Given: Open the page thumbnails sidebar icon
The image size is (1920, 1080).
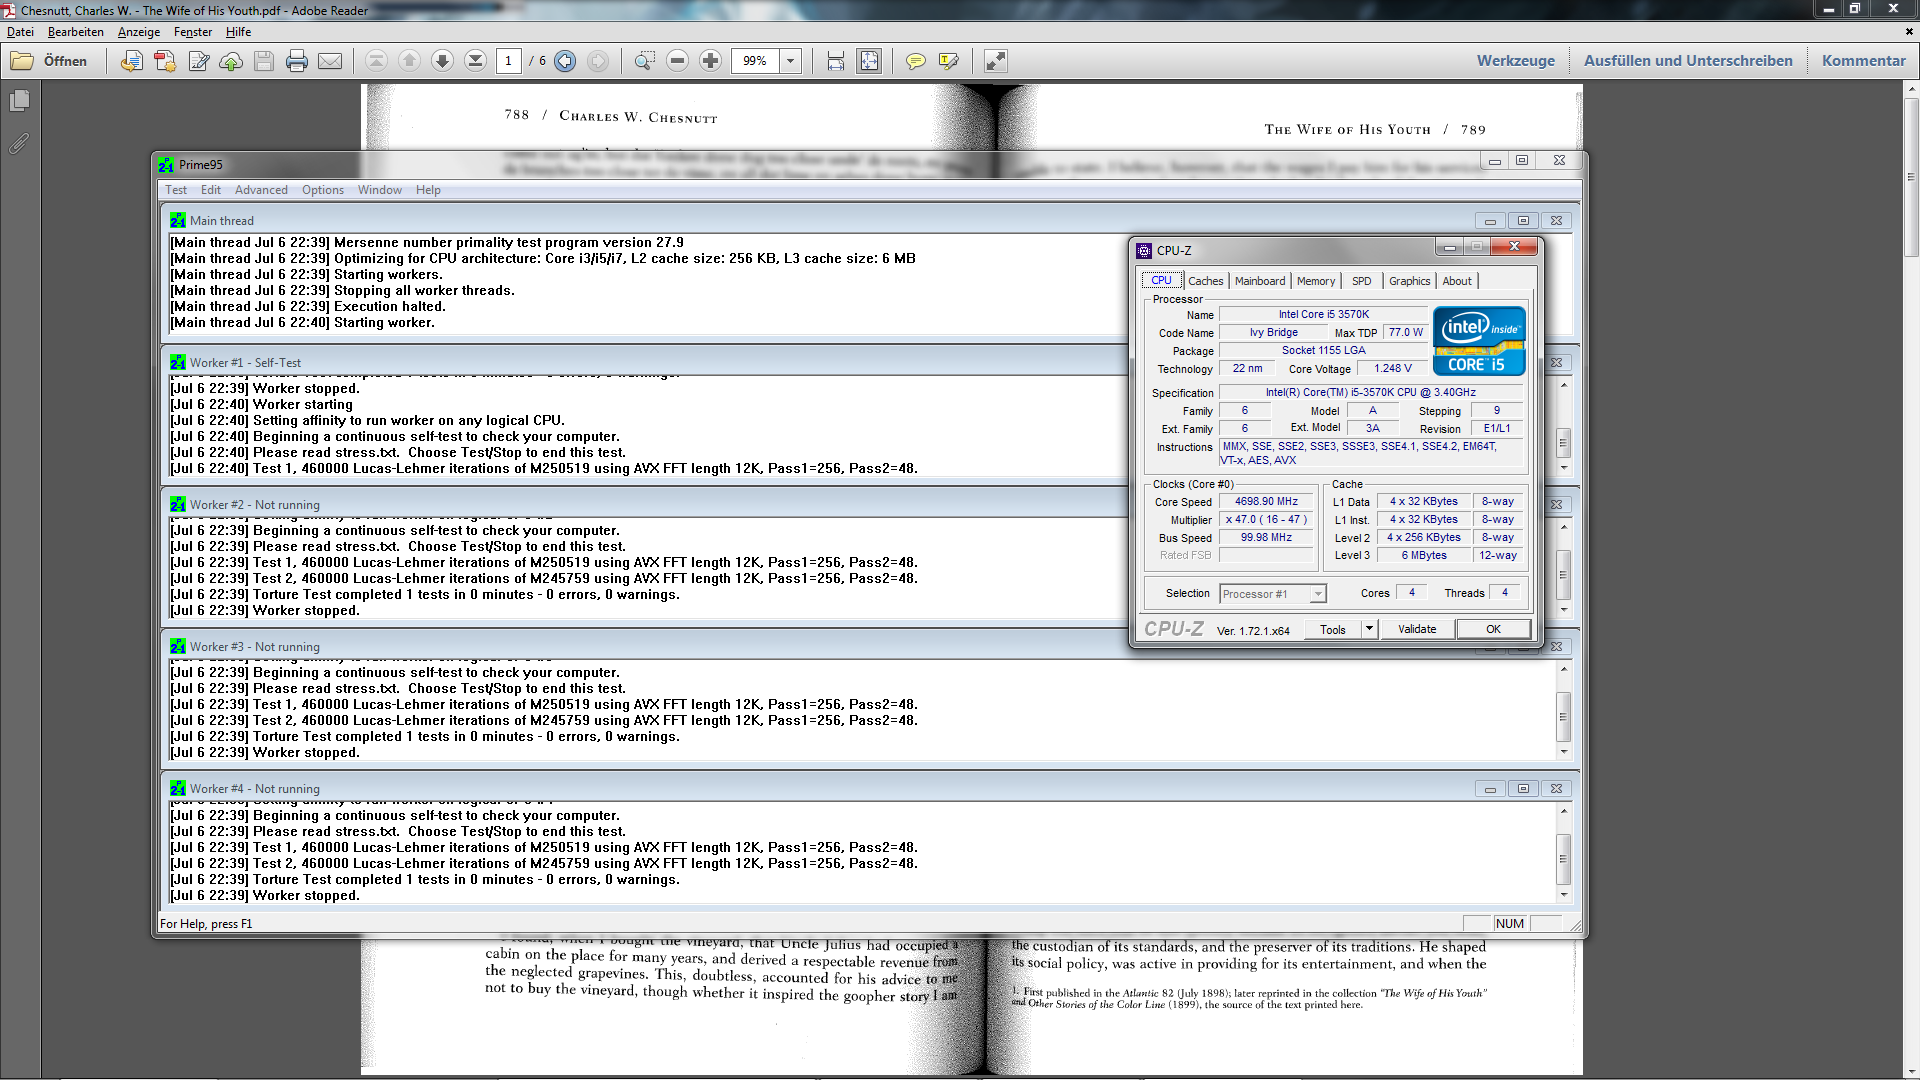Looking at the screenshot, I should (x=19, y=101).
